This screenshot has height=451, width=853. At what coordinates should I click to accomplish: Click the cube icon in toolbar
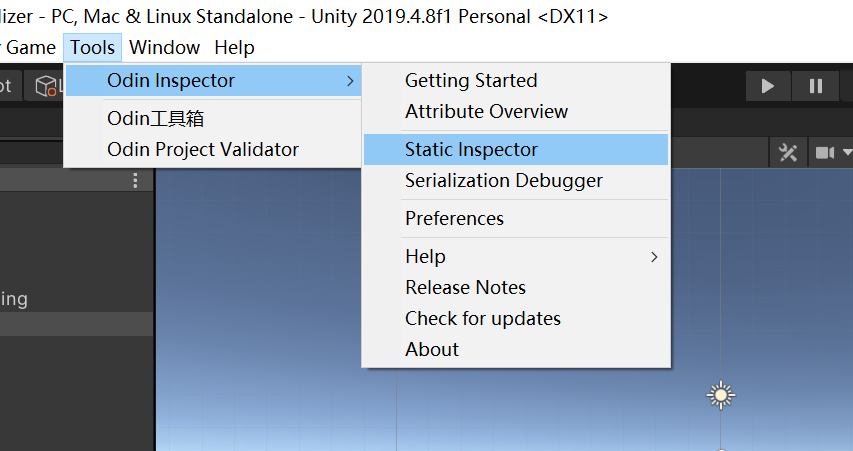(x=46, y=86)
